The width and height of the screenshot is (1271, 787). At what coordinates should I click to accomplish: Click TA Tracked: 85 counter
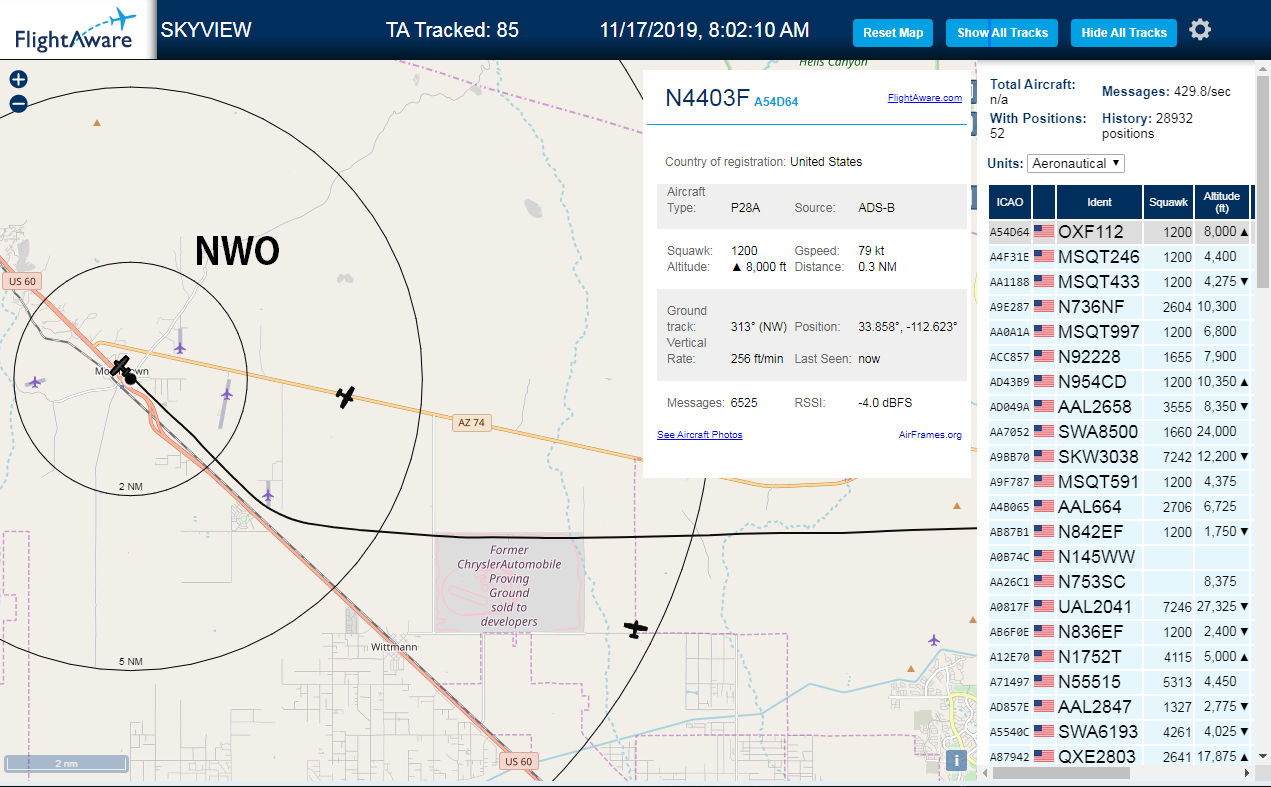(452, 30)
